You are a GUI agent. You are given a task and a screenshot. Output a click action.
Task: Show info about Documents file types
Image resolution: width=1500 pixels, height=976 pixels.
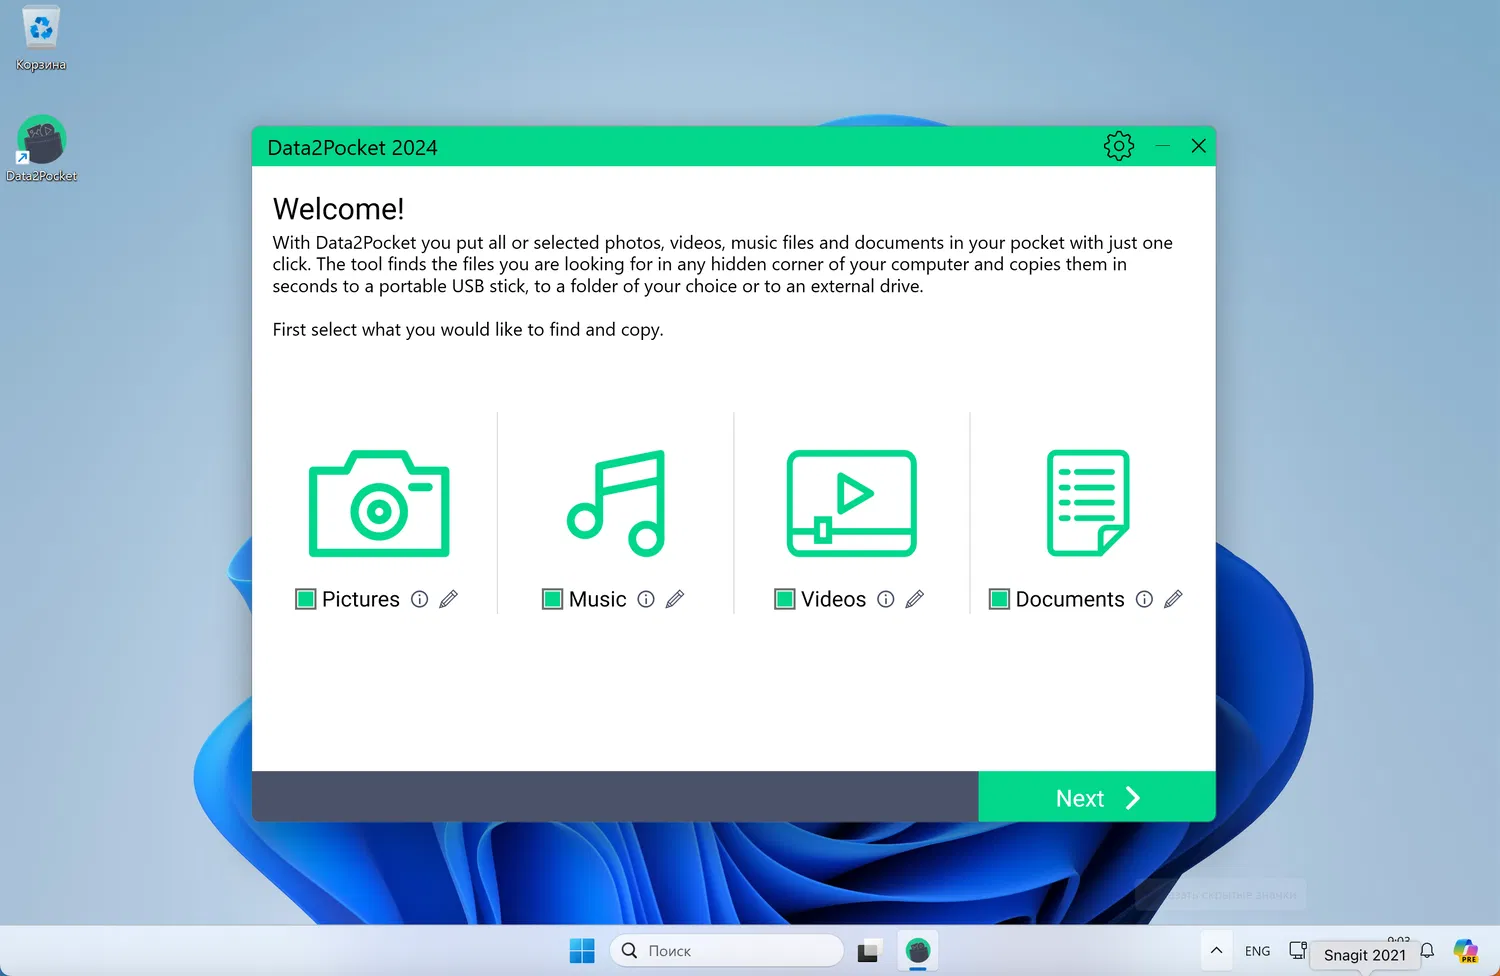[x=1145, y=599]
